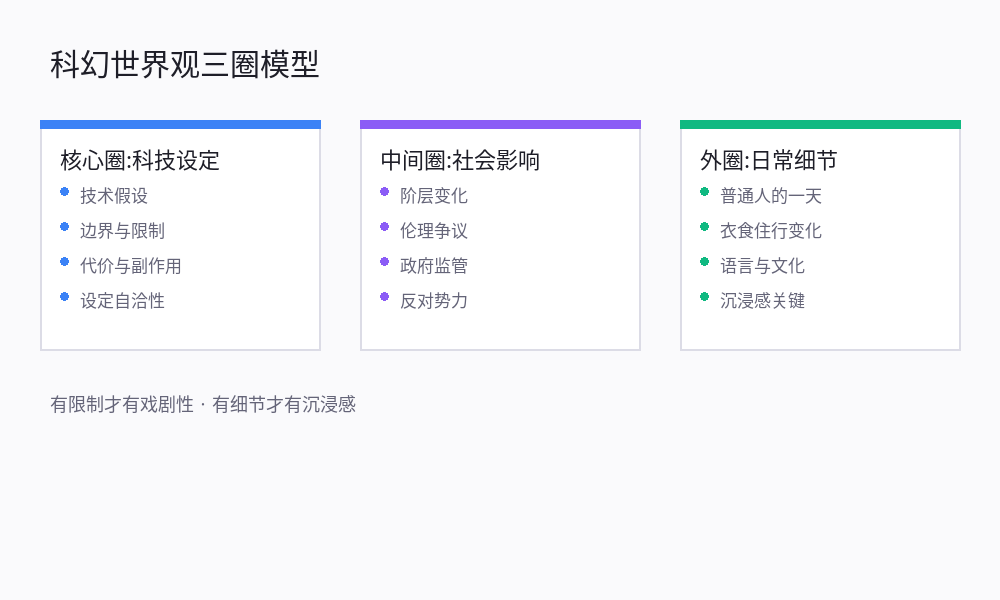This screenshot has width=1000, height=600.
Task: Select the 核心圈:科技设定 card heading
Action: (140, 160)
